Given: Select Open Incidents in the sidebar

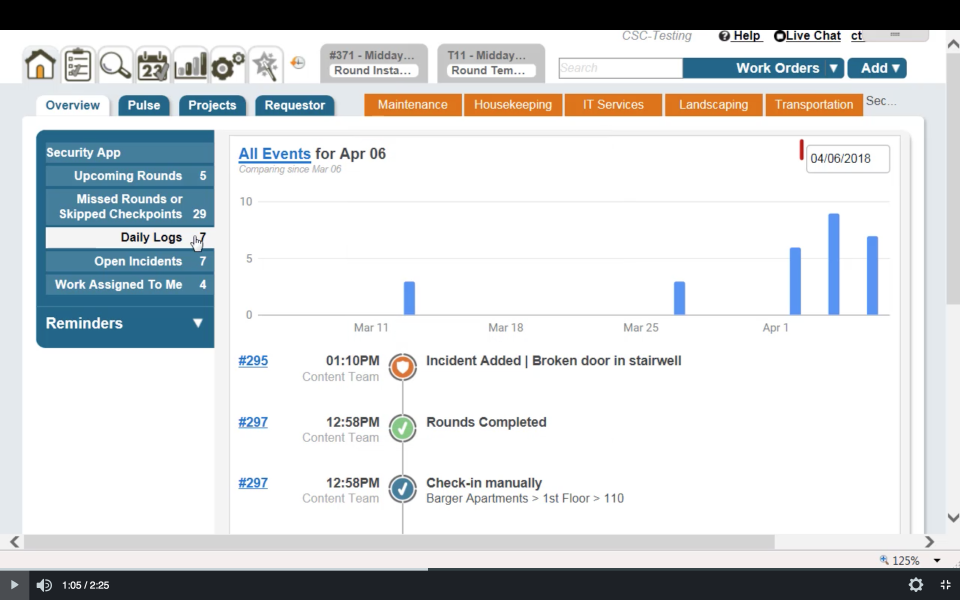Looking at the screenshot, I should click(x=130, y=261).
